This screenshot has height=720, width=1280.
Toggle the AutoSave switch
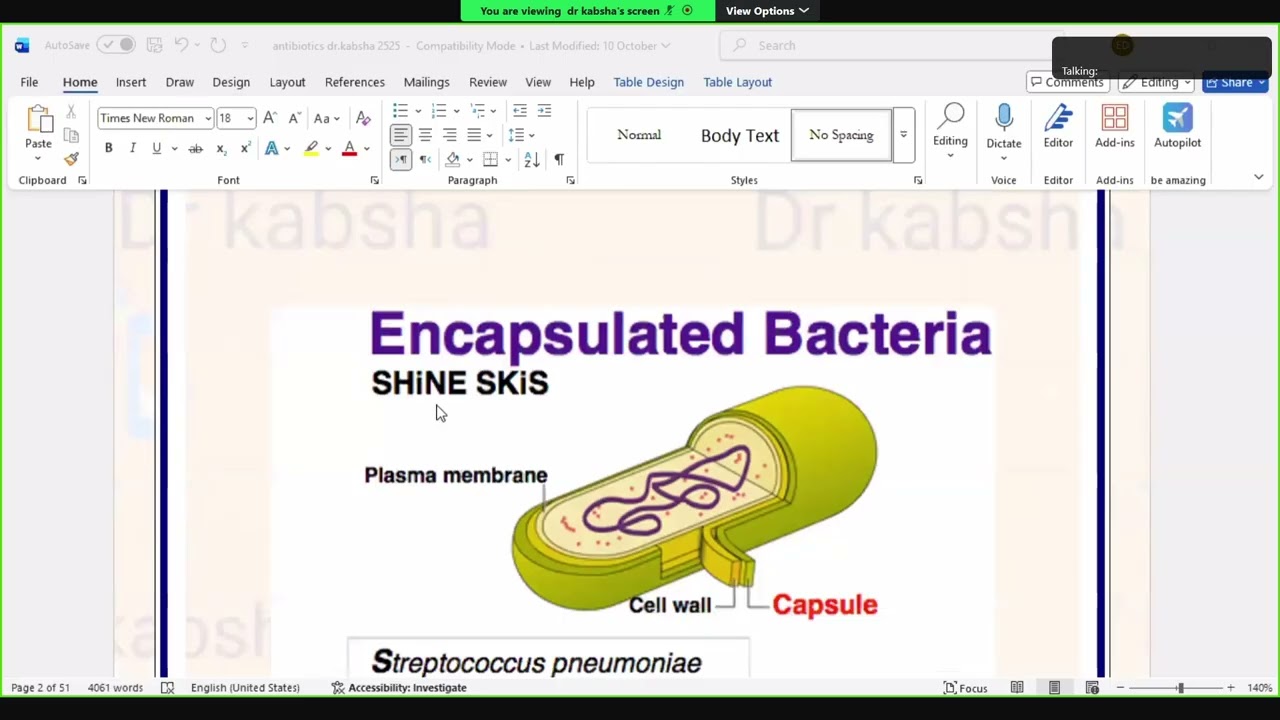[117, 45]
